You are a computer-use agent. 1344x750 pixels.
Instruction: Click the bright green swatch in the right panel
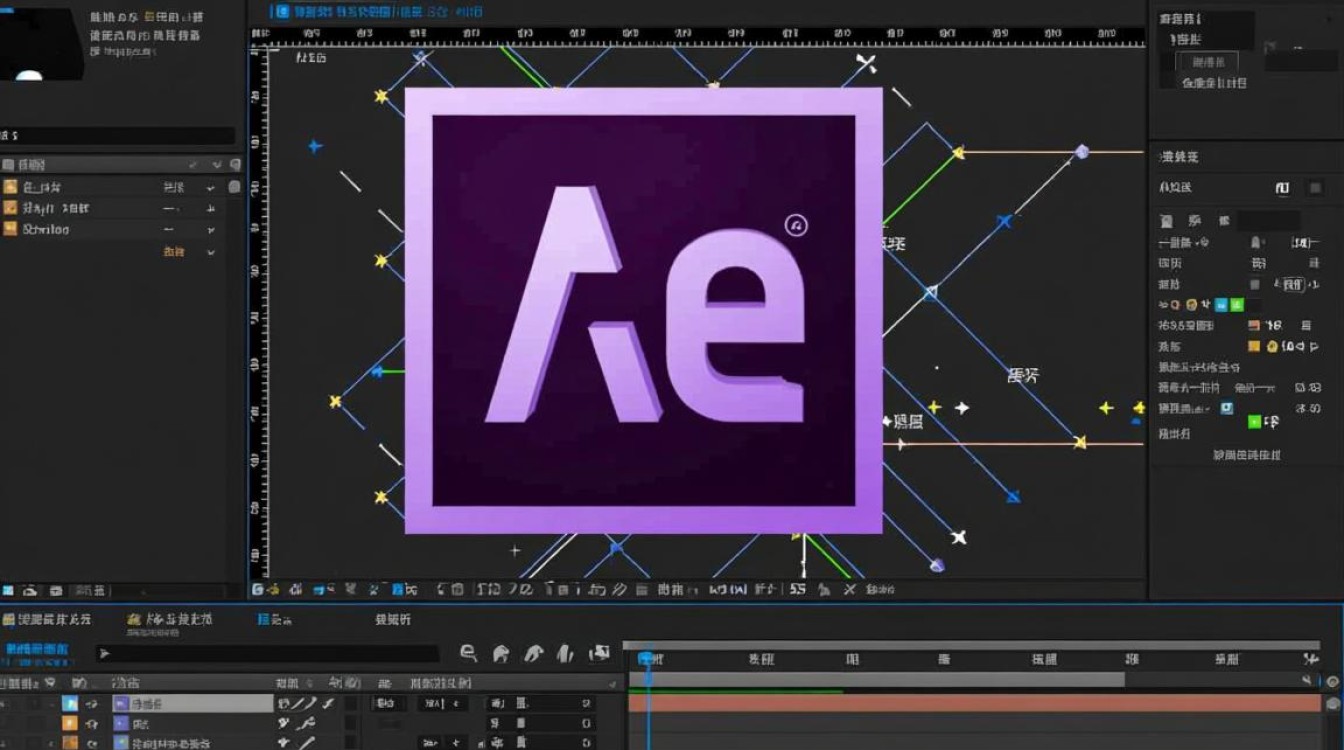(1254, 423)
